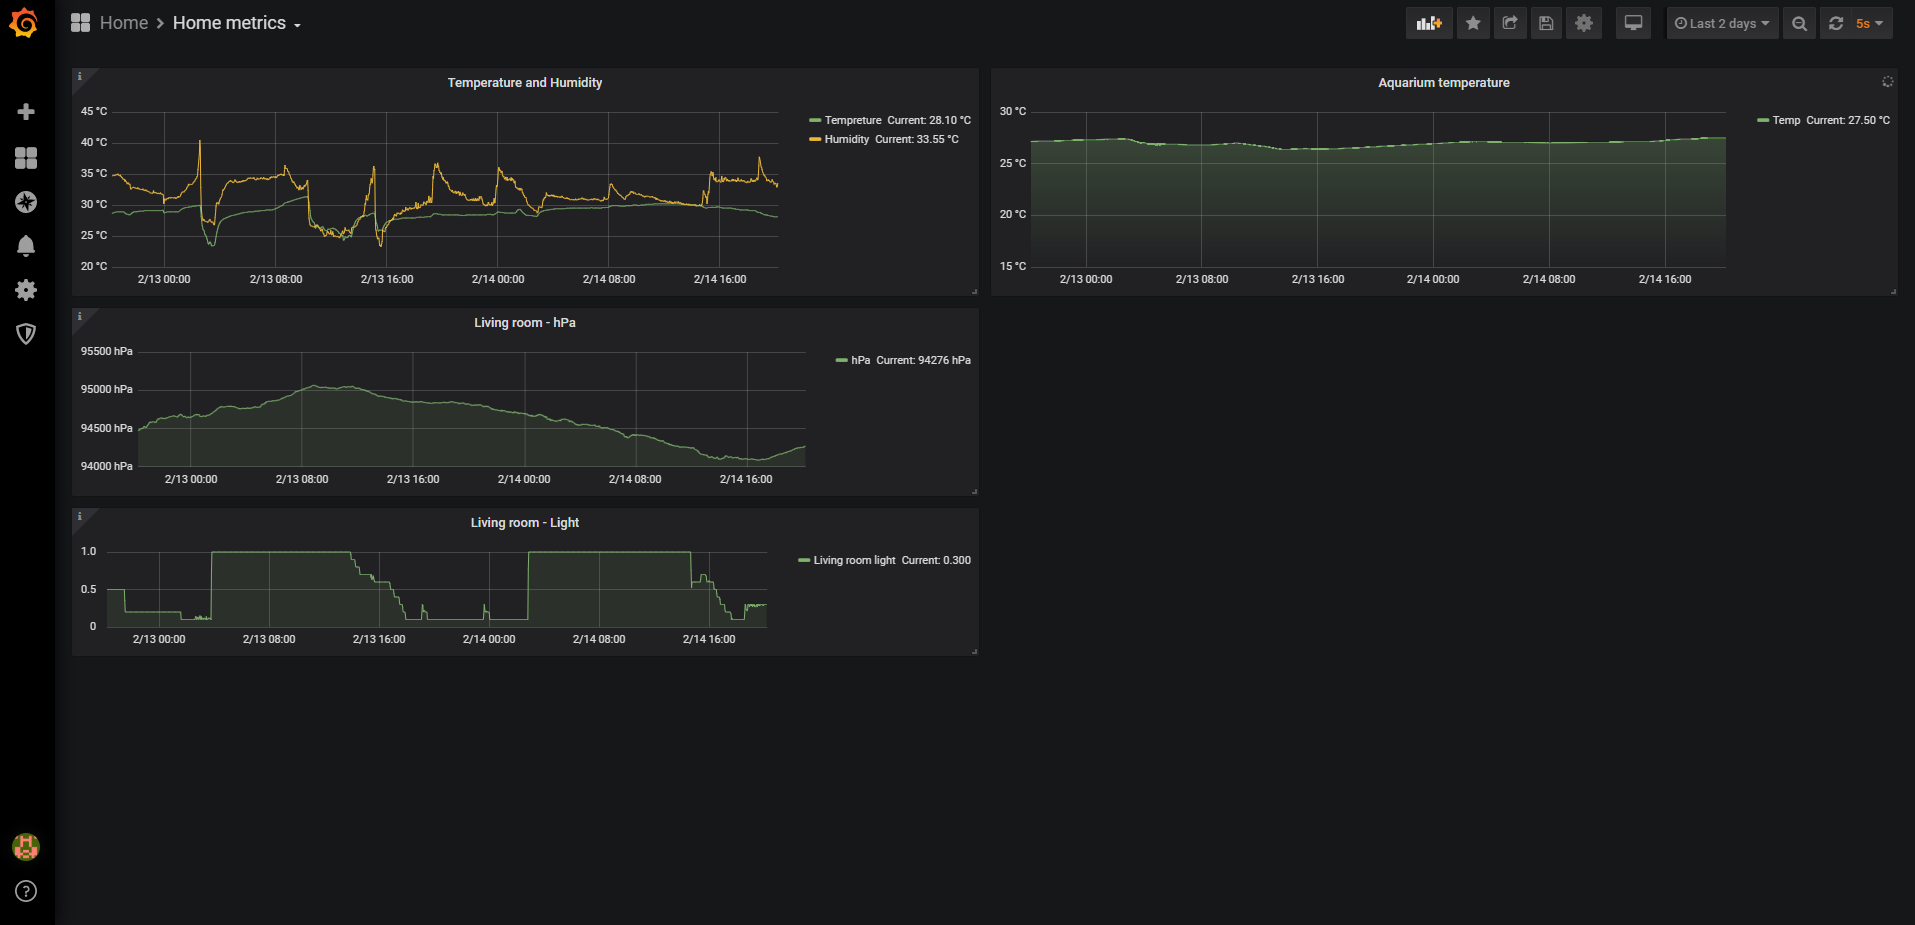Viewport: 1915px width, 925px height.
Task: Click the humidity spike in the temperature graph
Action: click(200, 143)
